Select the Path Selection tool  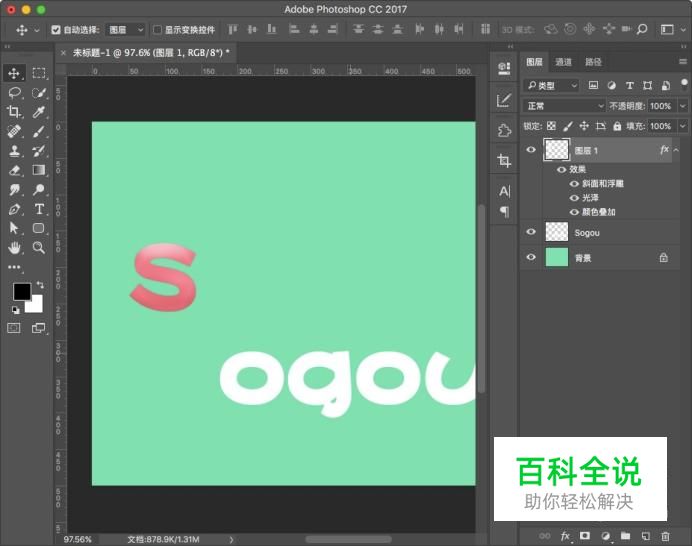pyautogui.click(x=14, y=228)
